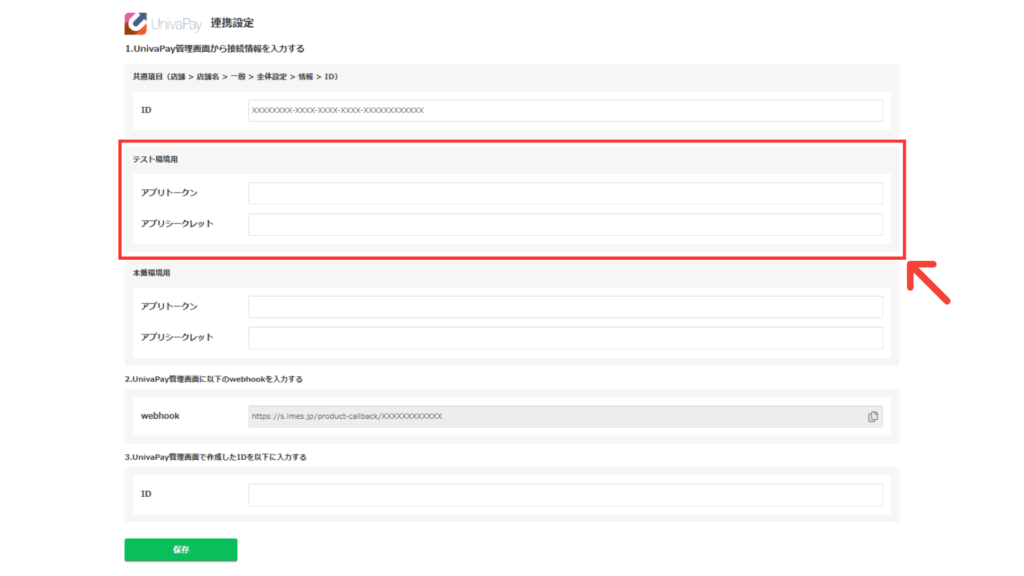
Task: Focus the production 本番環境用 アプリトークン field
Action: point(566,307)
